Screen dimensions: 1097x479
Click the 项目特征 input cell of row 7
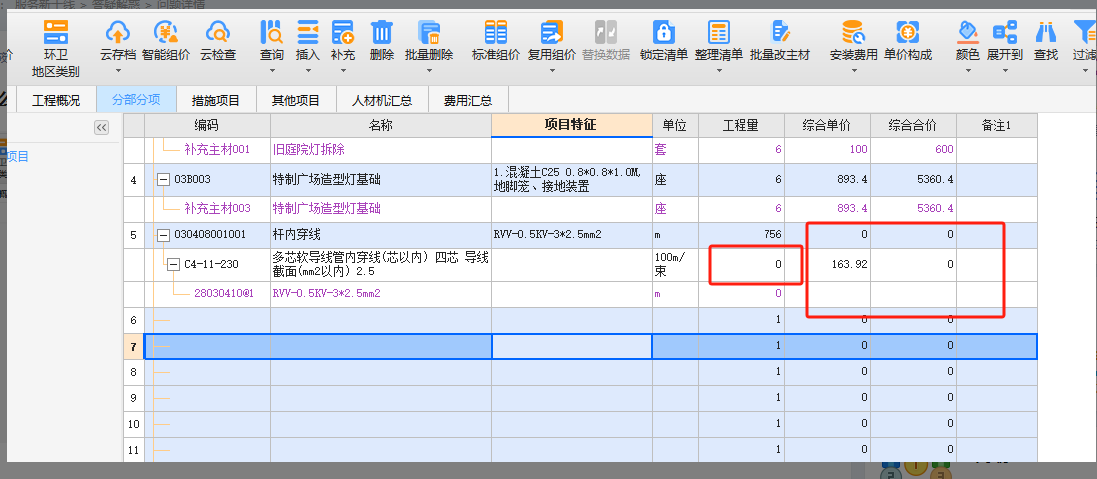pos(571,345)
